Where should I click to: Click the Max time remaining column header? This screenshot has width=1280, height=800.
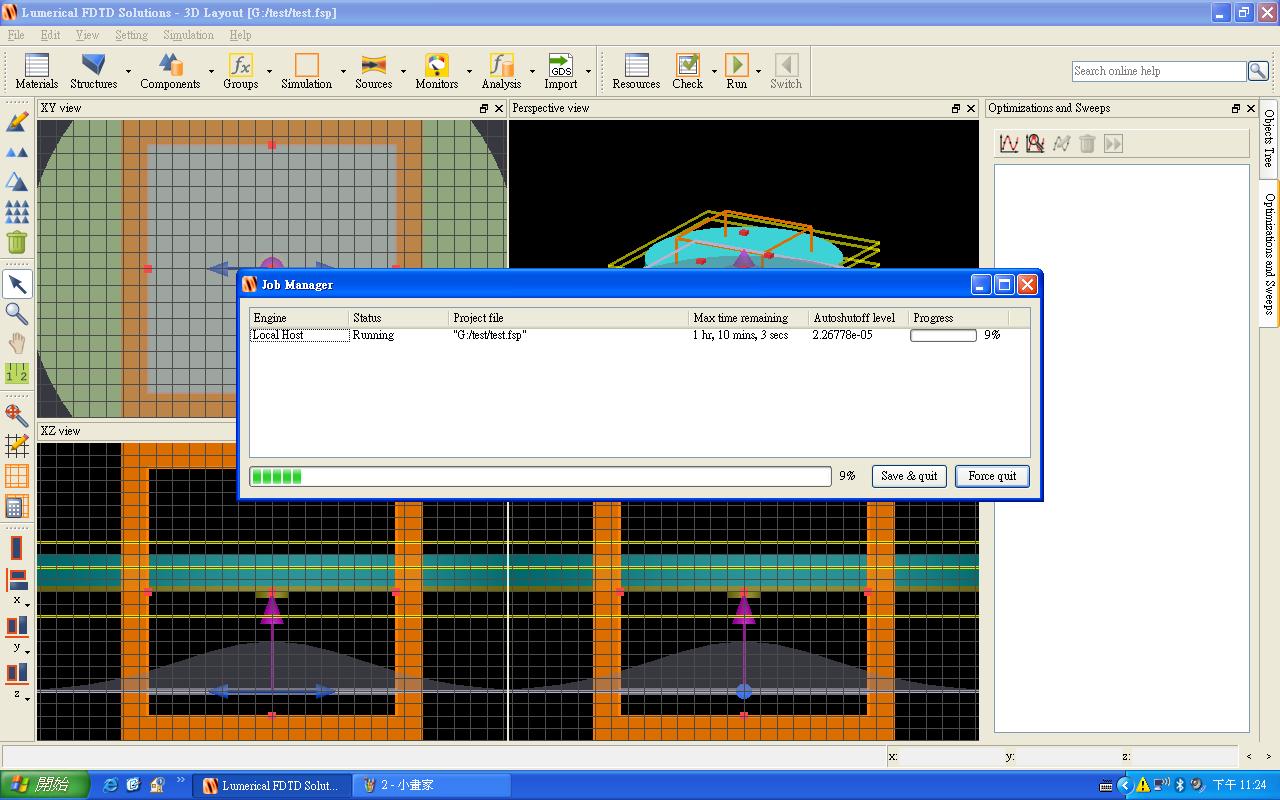[748, 318]
